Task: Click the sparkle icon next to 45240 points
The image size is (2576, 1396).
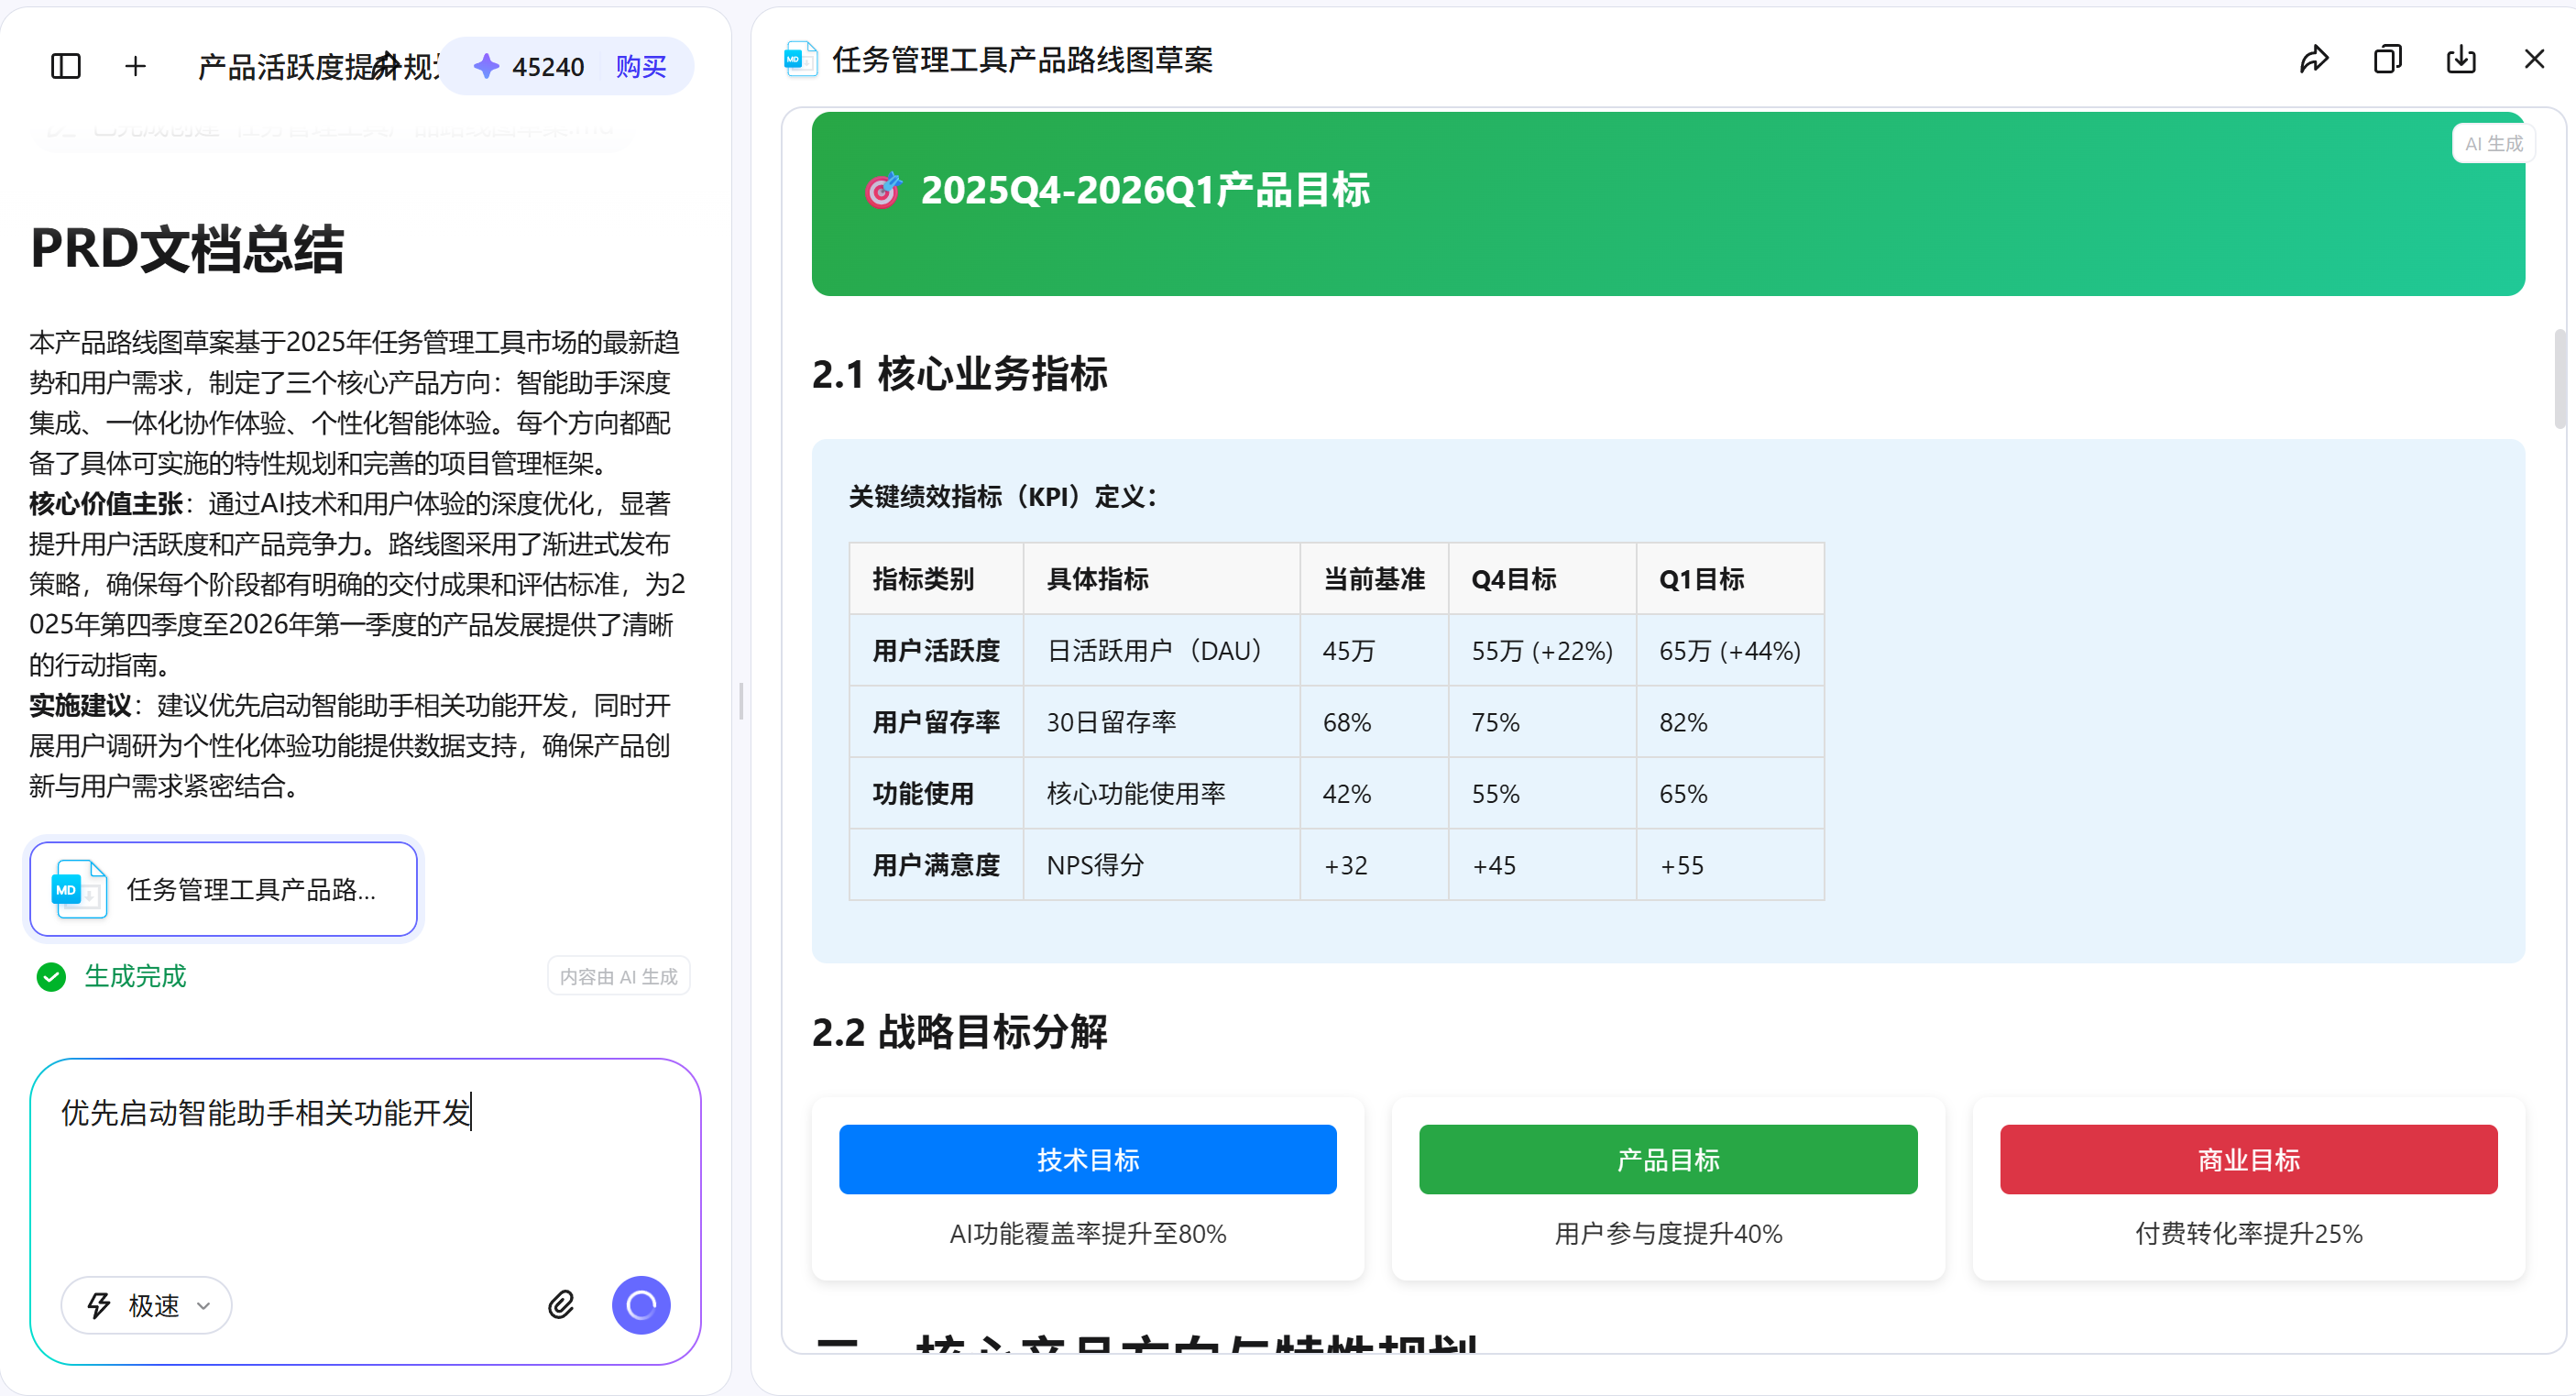Action: (x=486, y=65)
